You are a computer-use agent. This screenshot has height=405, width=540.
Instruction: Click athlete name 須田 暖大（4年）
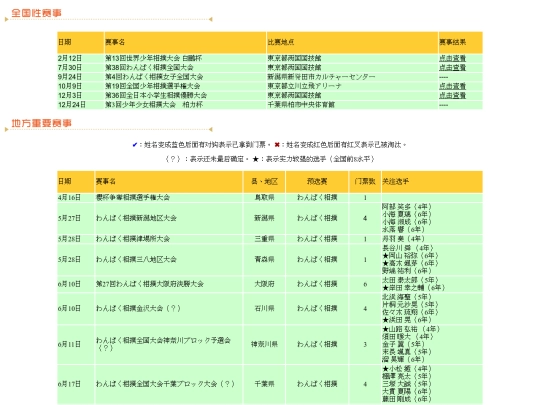(408, 337)
